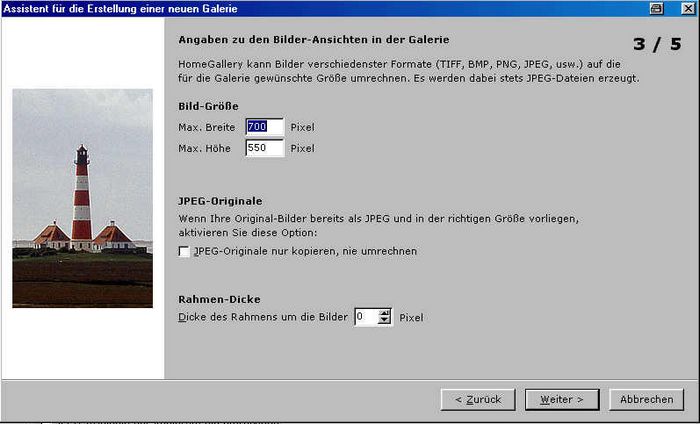Click the Max. Höhe label

204,148
